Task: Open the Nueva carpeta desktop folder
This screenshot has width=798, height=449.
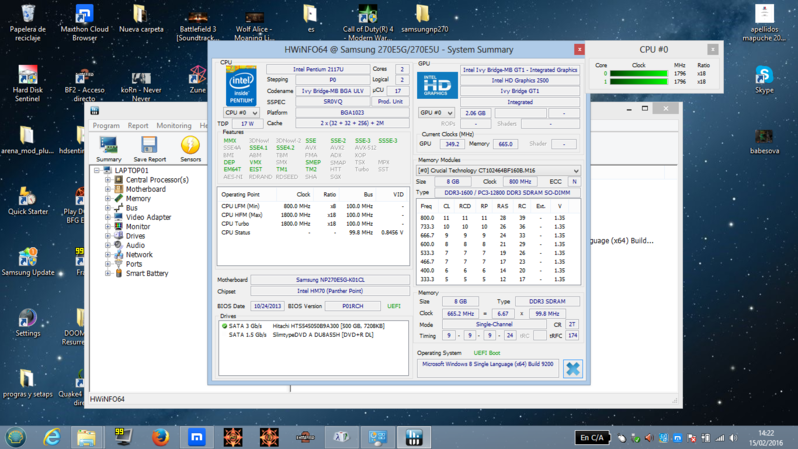Action: [141, 19]
